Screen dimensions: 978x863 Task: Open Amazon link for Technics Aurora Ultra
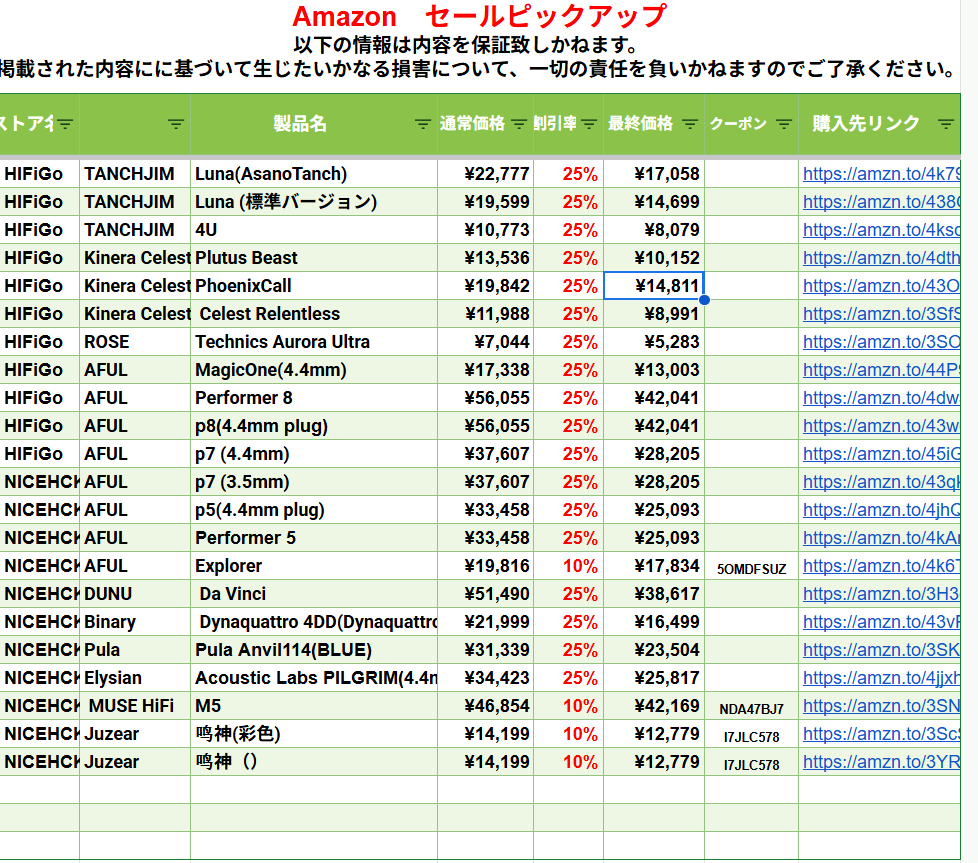881,342
